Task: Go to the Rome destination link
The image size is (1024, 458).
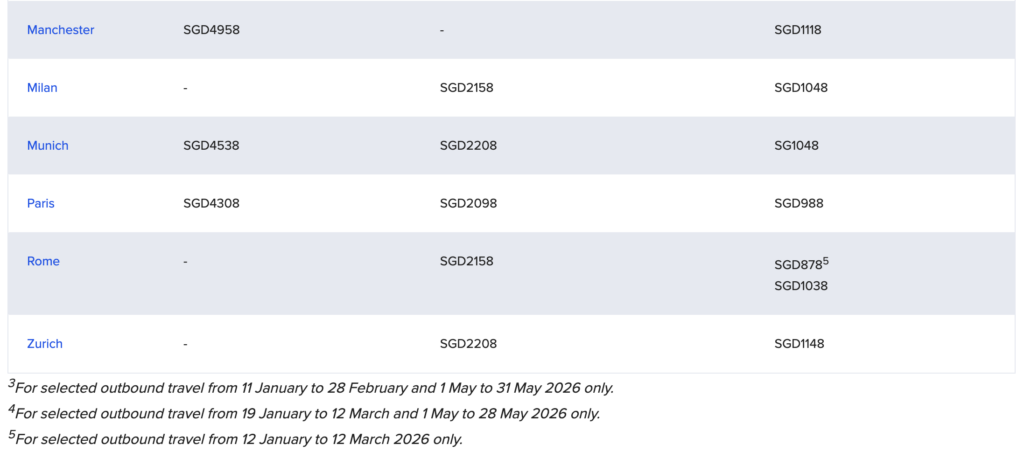Action: pyautogui.click(x=43, y=262)
